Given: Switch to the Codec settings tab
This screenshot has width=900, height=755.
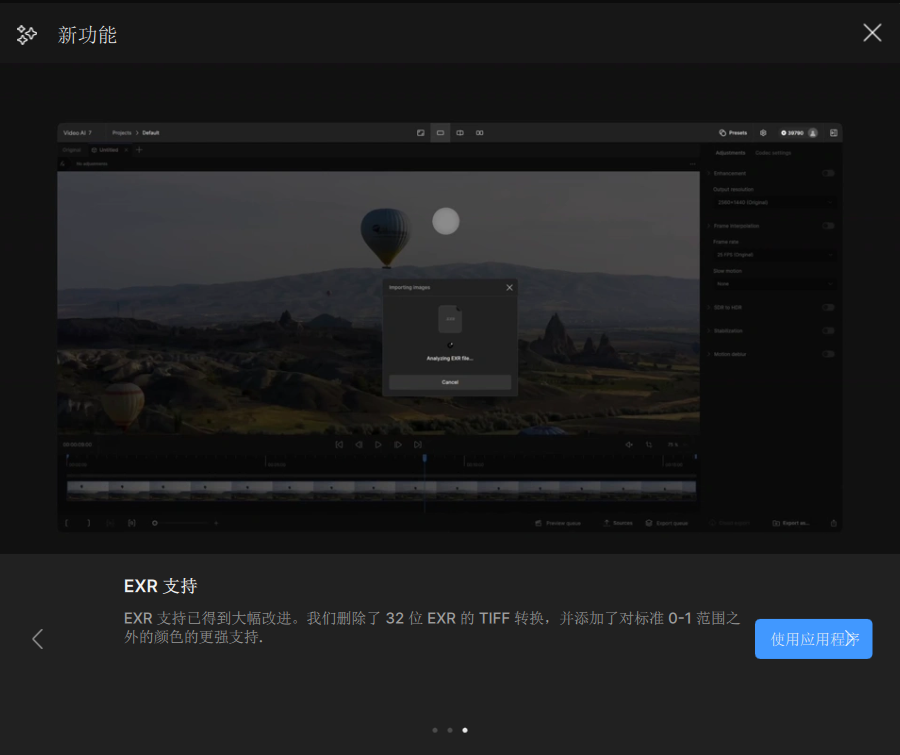Looking at the screenshot, I should pyautogui.click(x=773, y=152).
